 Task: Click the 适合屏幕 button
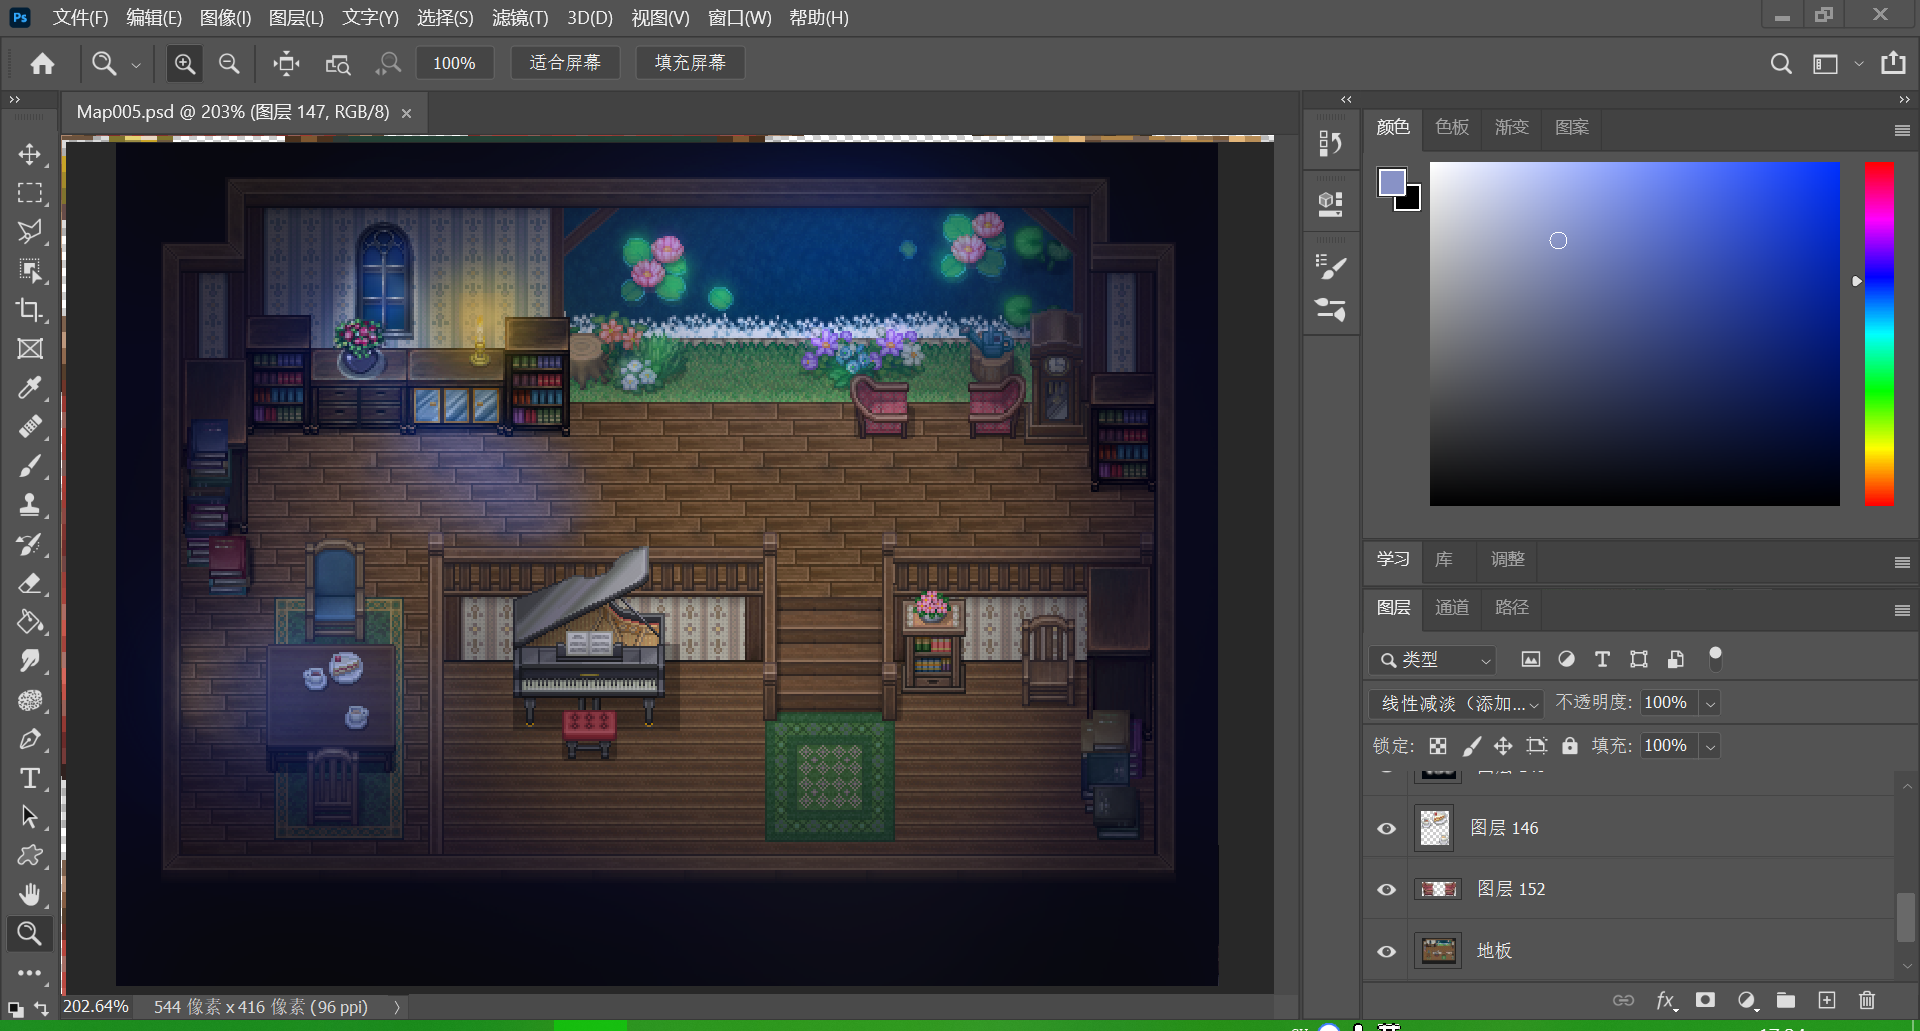pos(565,63)
